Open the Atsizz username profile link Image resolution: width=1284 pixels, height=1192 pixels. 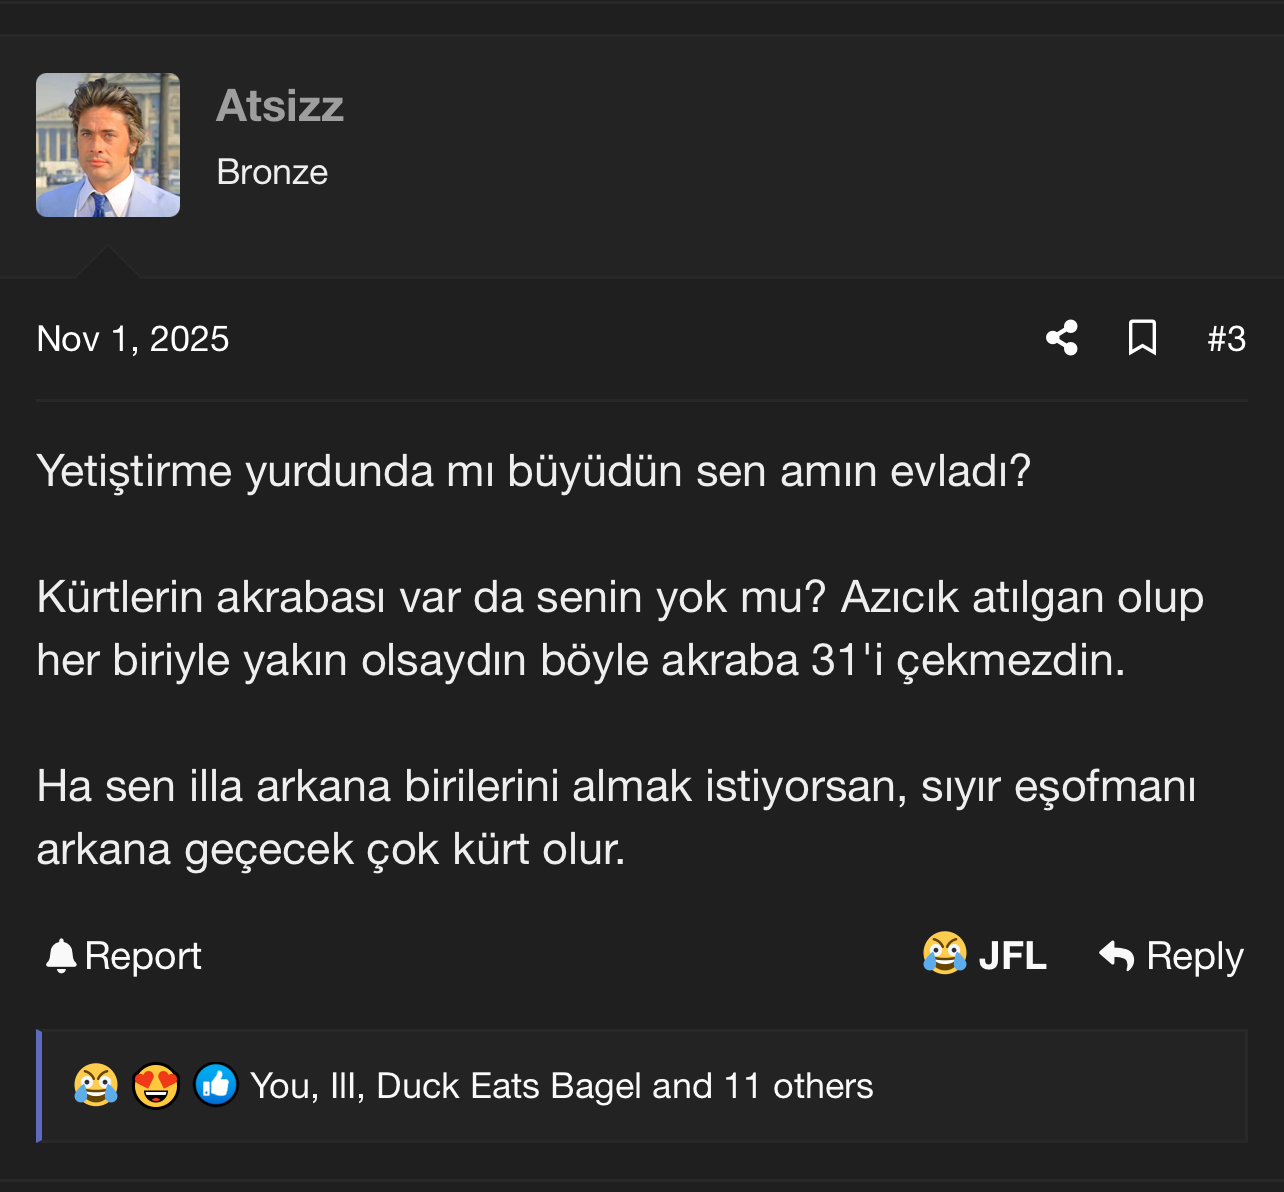(280, 106)
